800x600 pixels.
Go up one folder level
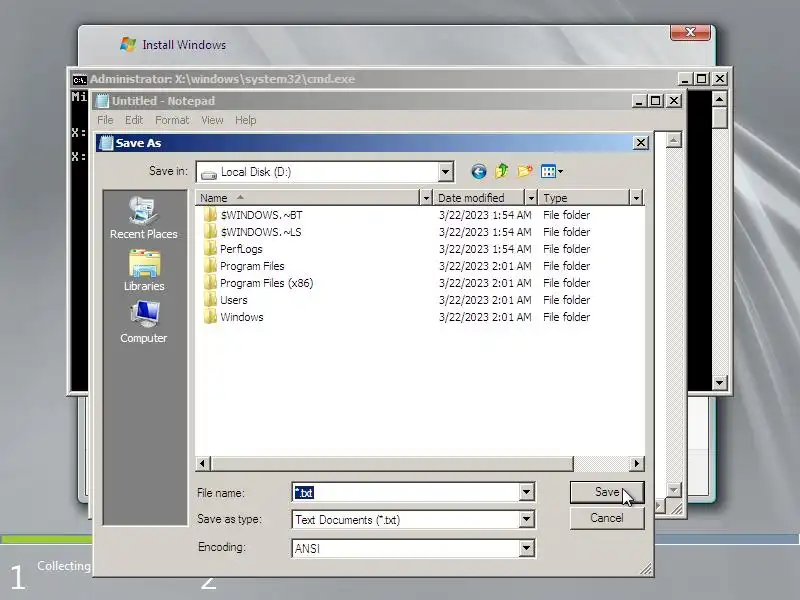point(502,171)
